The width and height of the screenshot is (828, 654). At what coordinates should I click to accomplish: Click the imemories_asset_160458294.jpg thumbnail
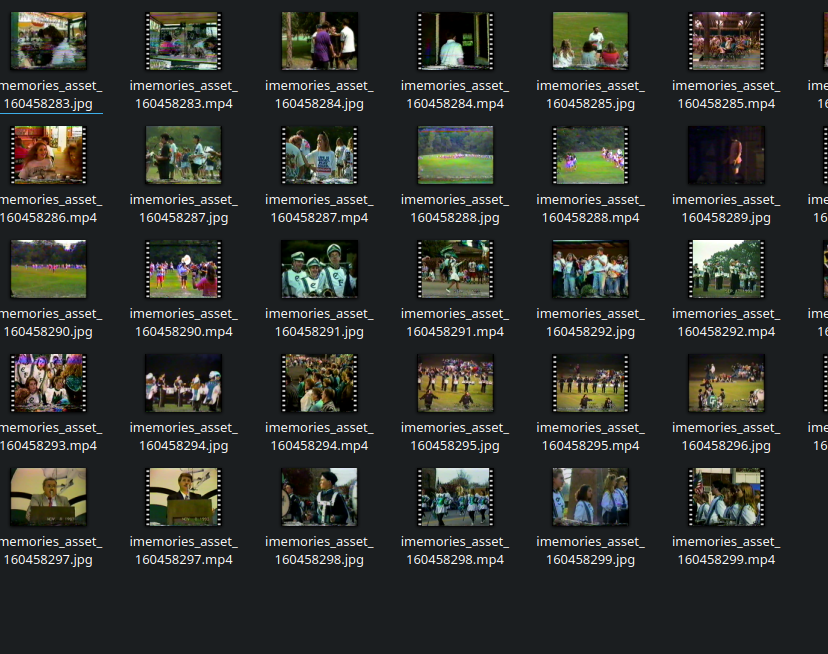coord(183,383)
